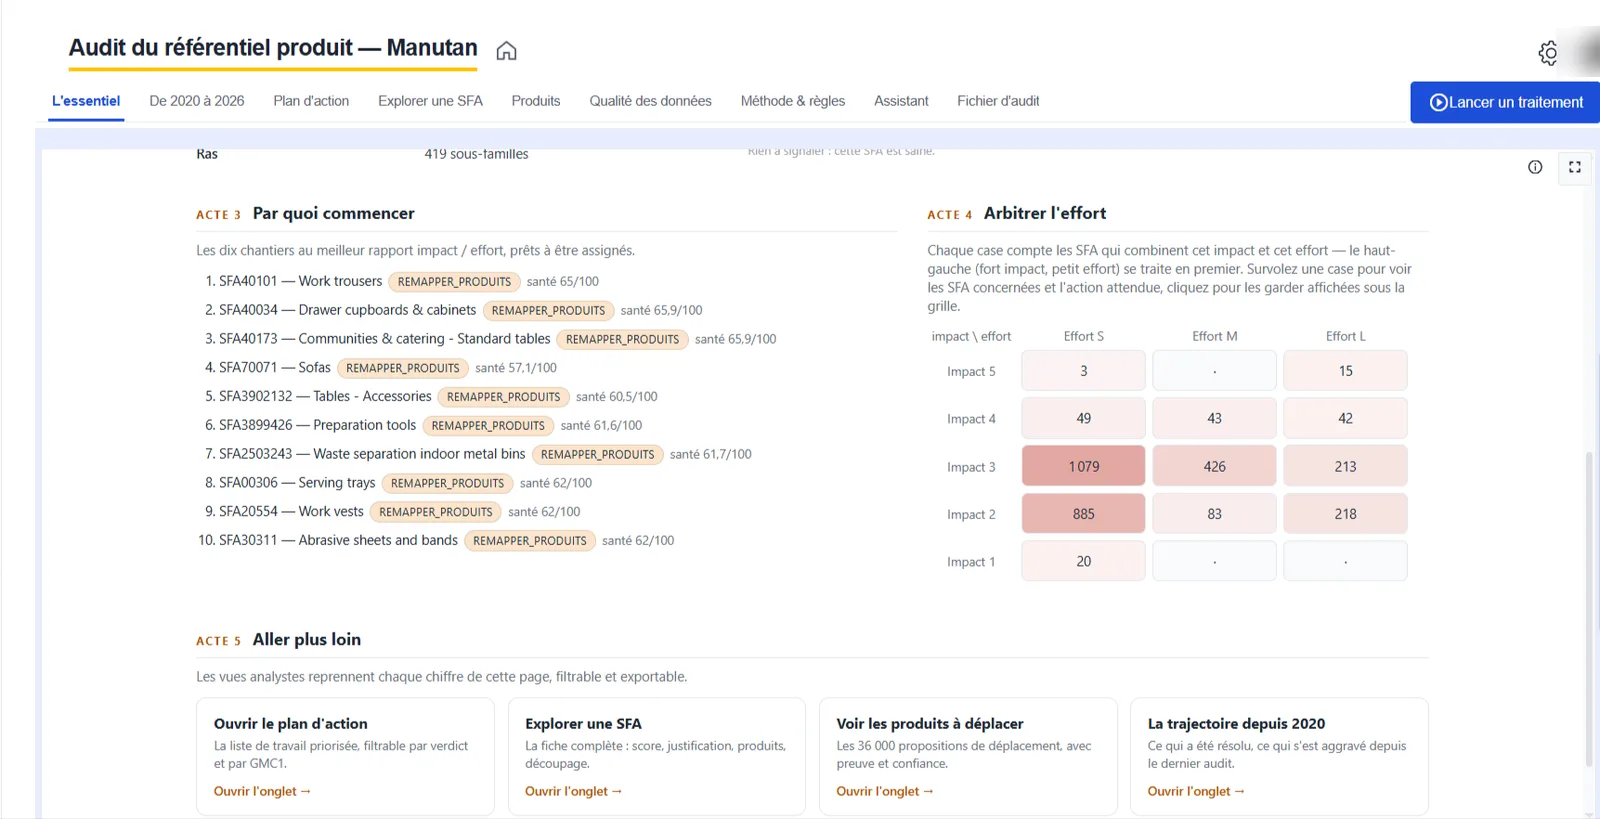The width and height of the screenshot is (1600, 819).
Task: Click SFA40101 — Work trousers entry
Action: click(301, 282)
